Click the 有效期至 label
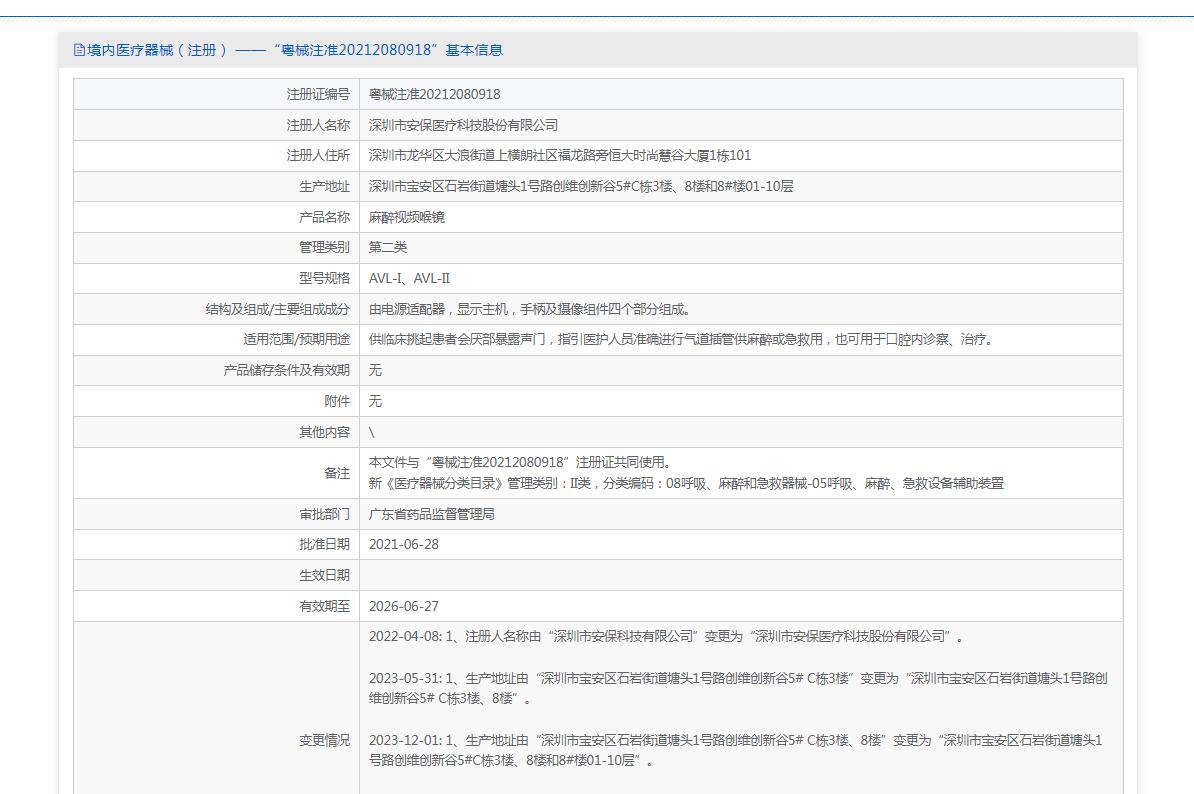This screenshot has width=1194, height=794. point(324,607)
